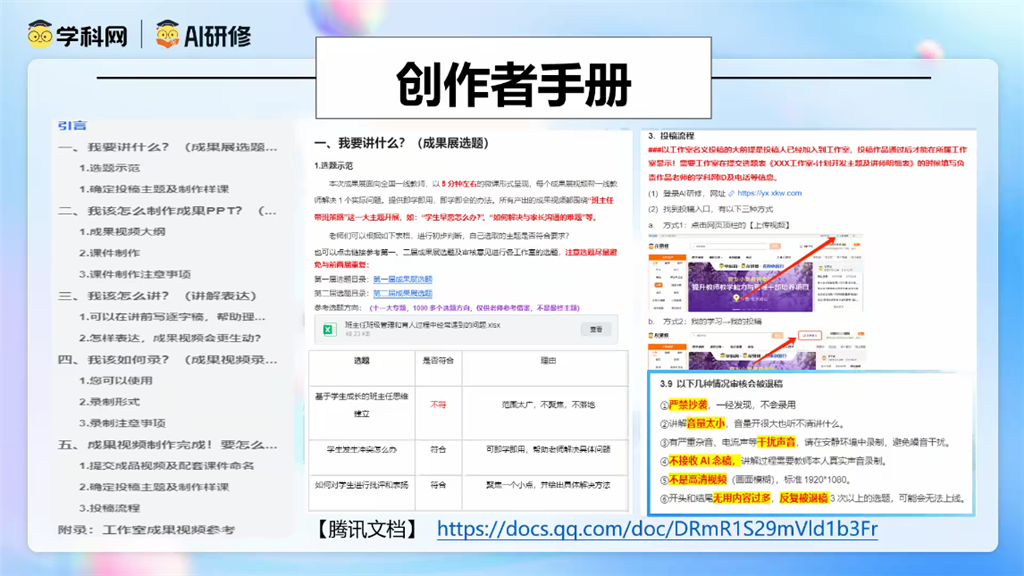Click the attachment file name 班主任班级管理...问题.xlsx
Screen dimensions: 1024x576
click(x=423, y=325)
